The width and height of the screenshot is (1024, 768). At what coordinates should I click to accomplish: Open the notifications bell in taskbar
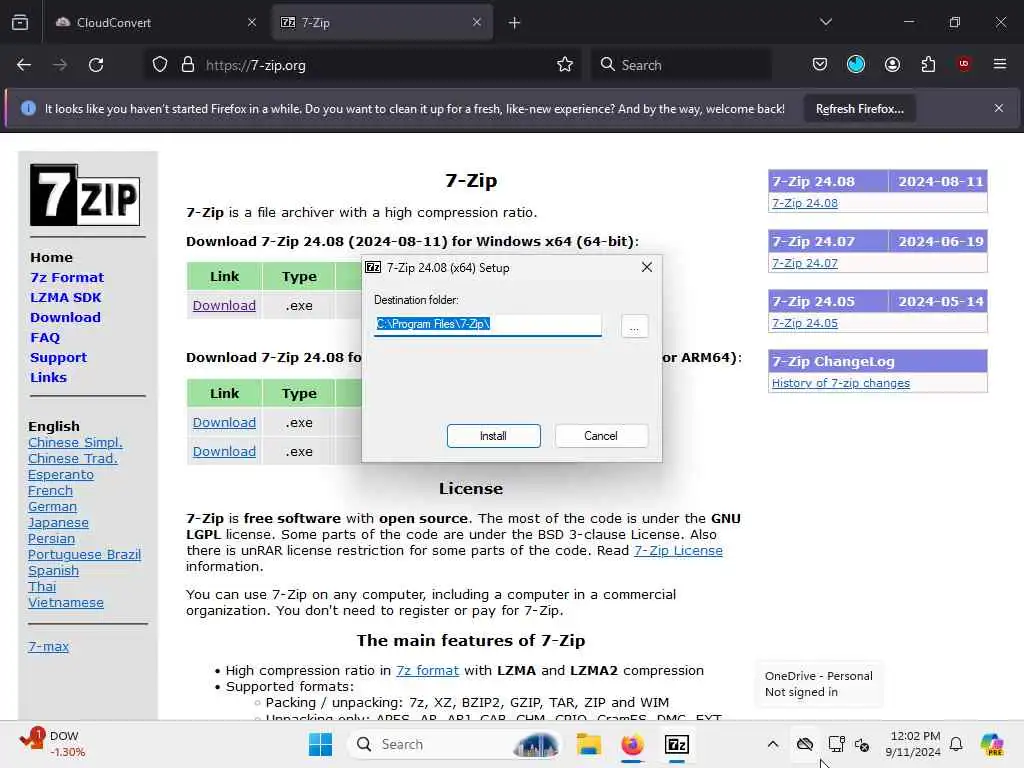point(956,744)
